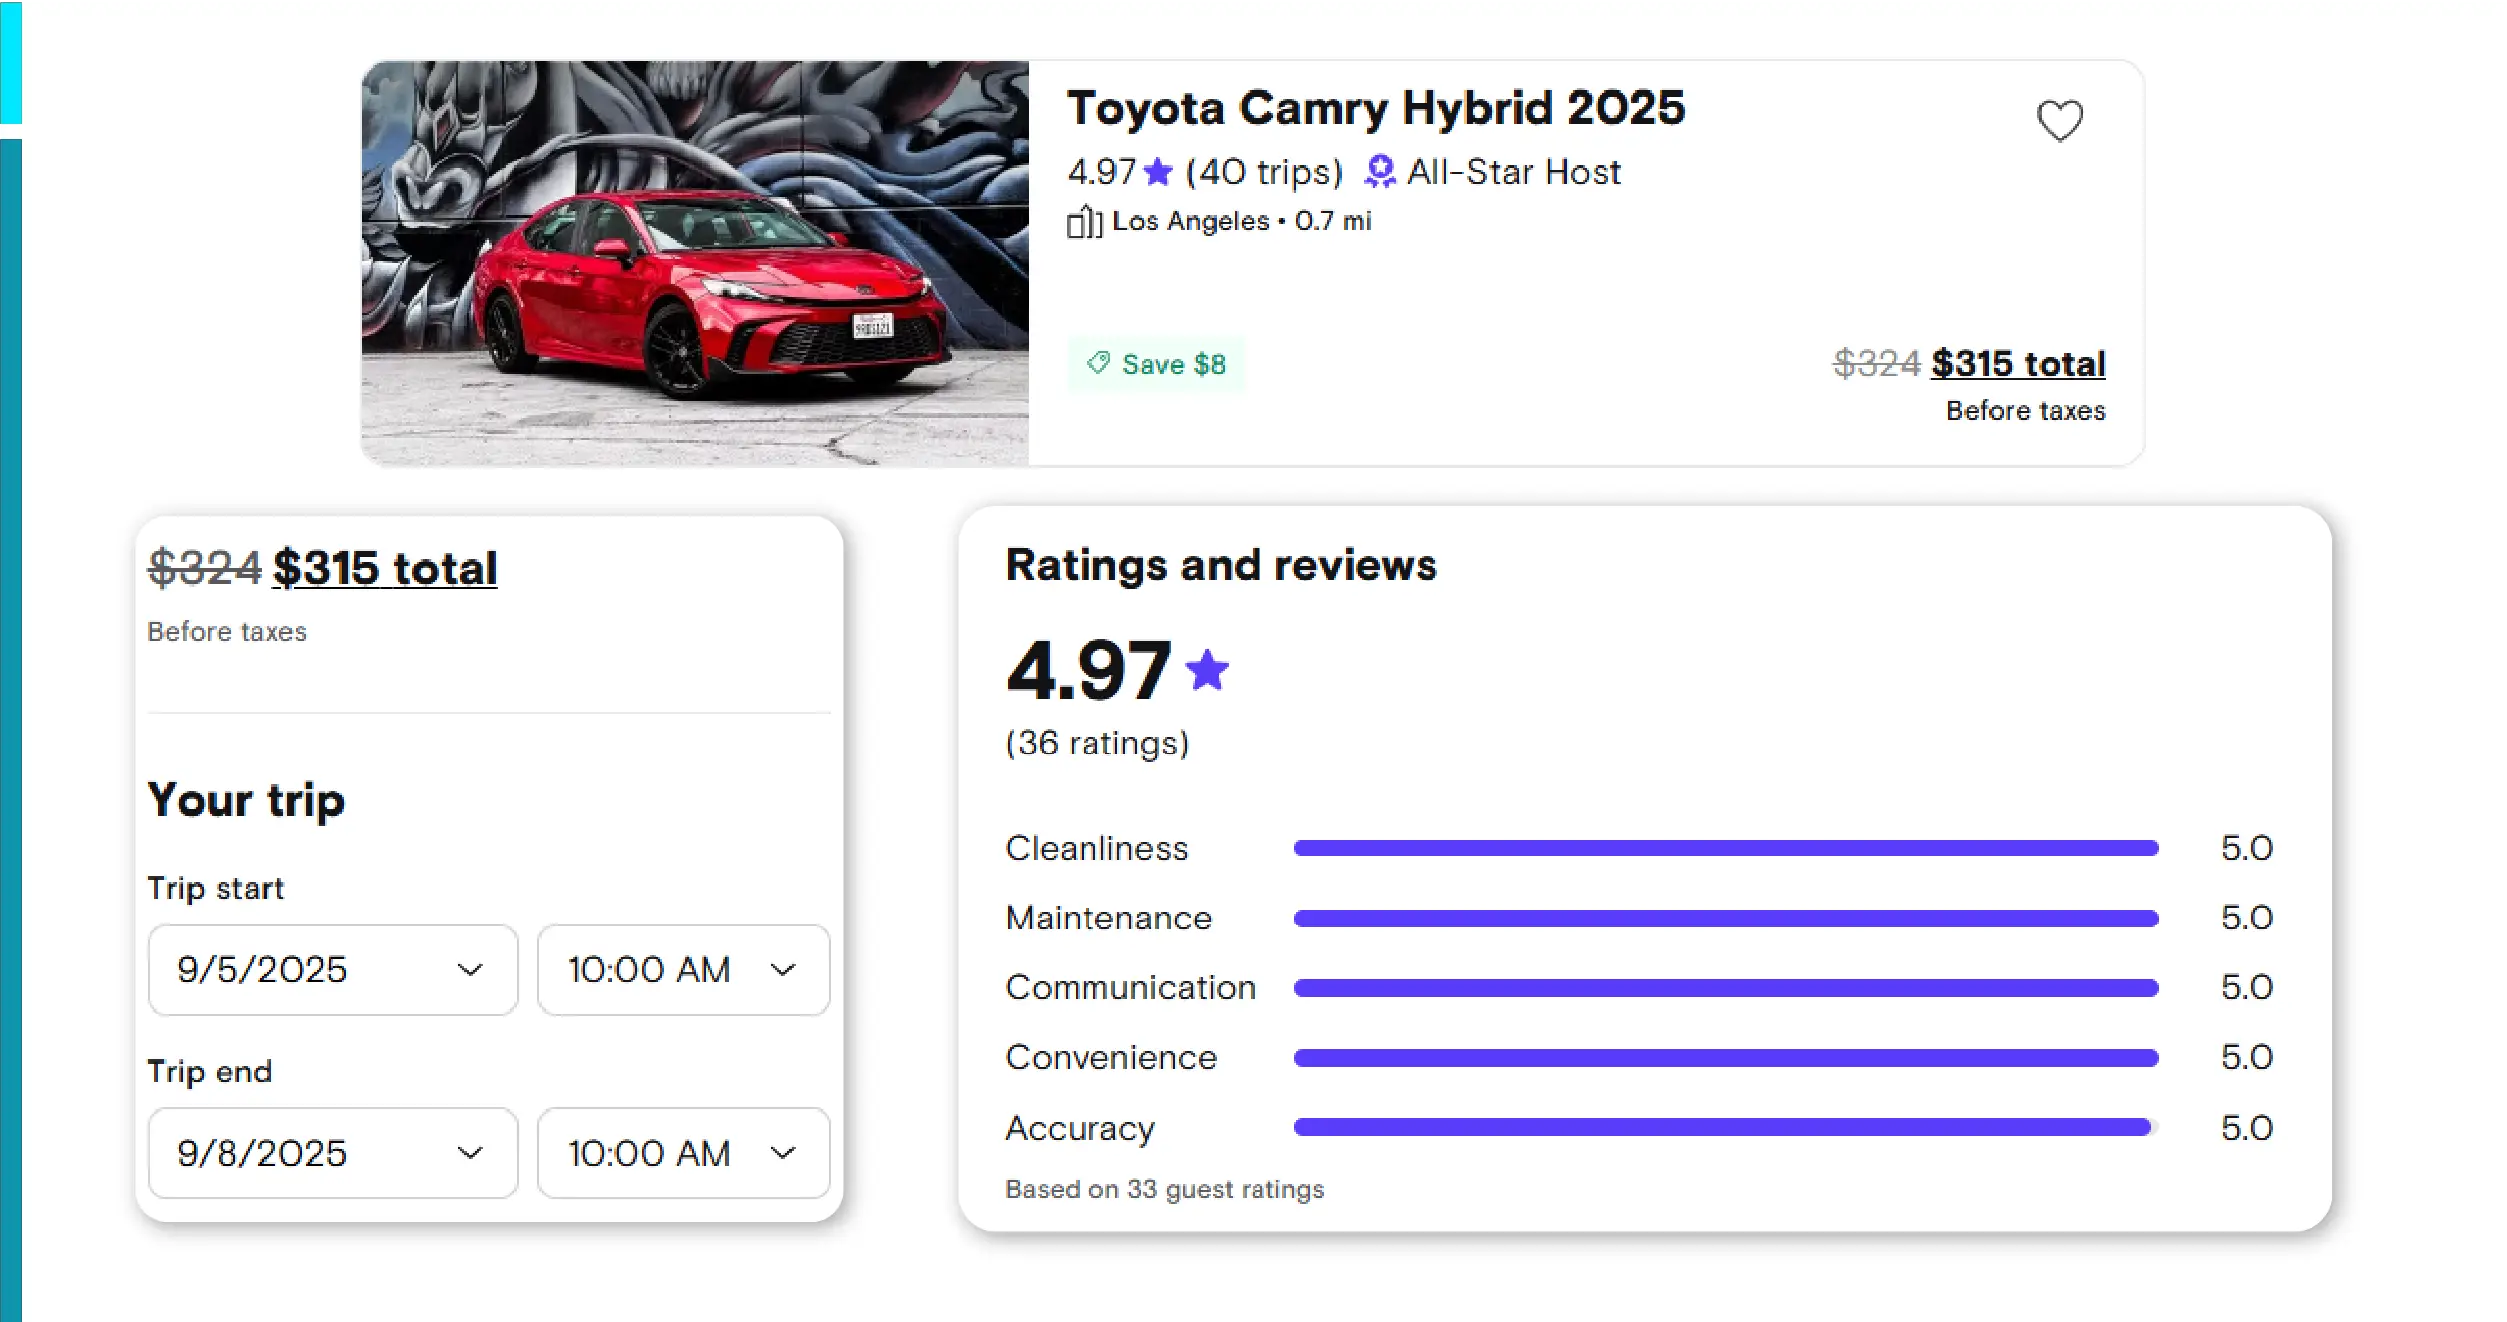Click the $315 total link in the trip panel

tap(385, 568)
